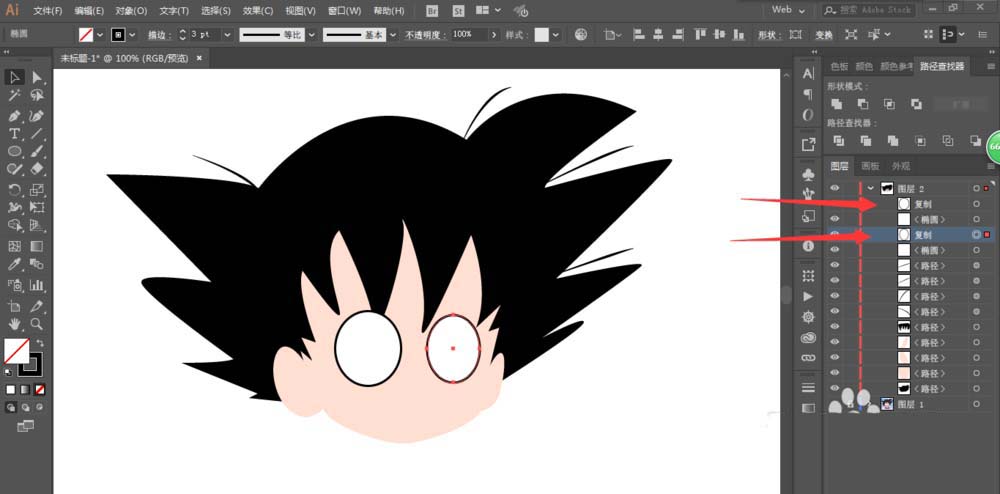Open the 文件(F) menu

48,11
